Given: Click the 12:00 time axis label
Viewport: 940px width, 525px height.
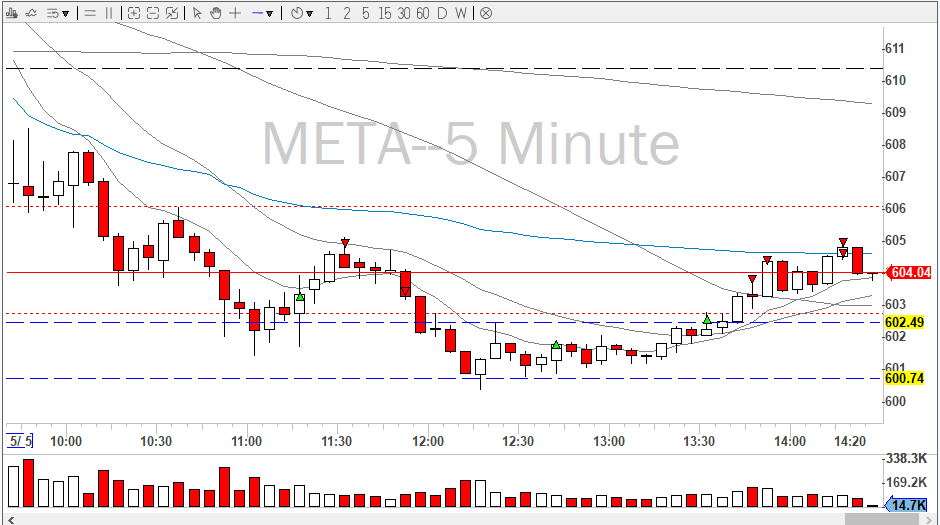Looking at the screenshot, I should click(427, 441).
